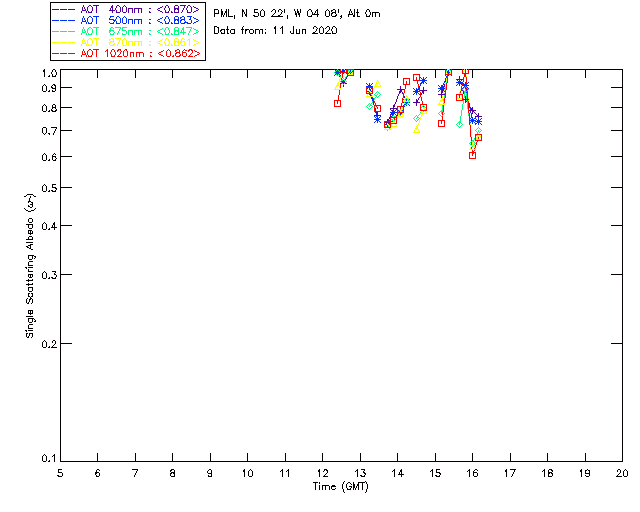Screen dimensions: 640x512
Task: Click the lowest red square marker near 16 GMT
Action: (x=472, y=155)
